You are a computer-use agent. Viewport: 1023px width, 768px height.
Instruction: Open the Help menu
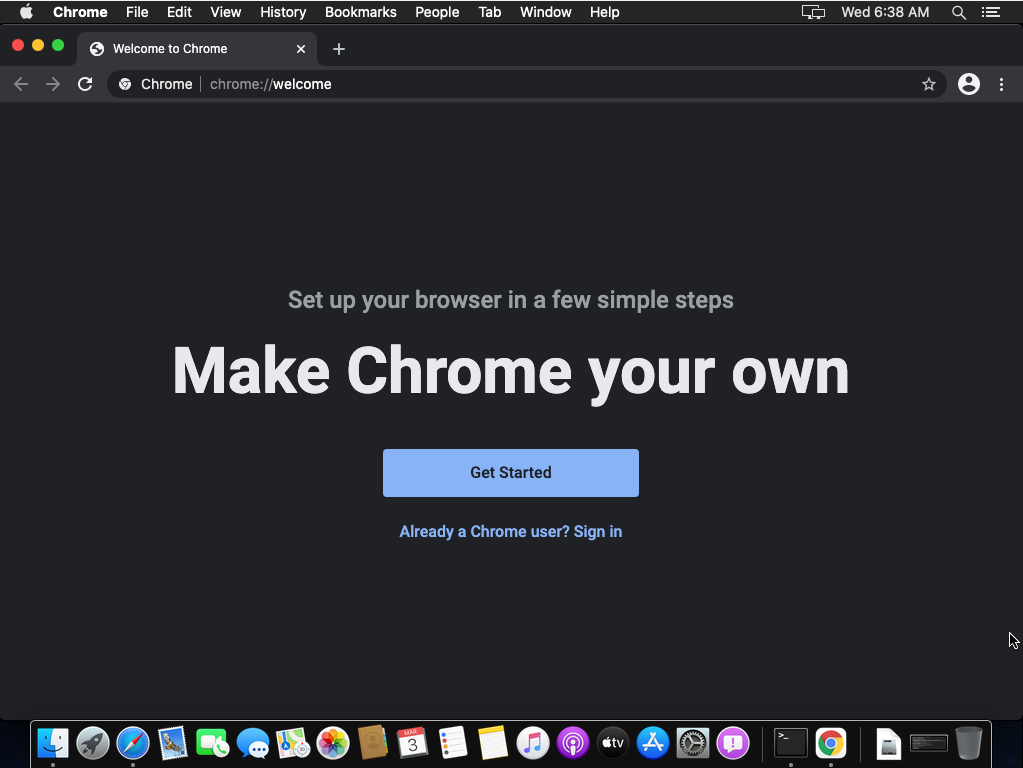605,12
